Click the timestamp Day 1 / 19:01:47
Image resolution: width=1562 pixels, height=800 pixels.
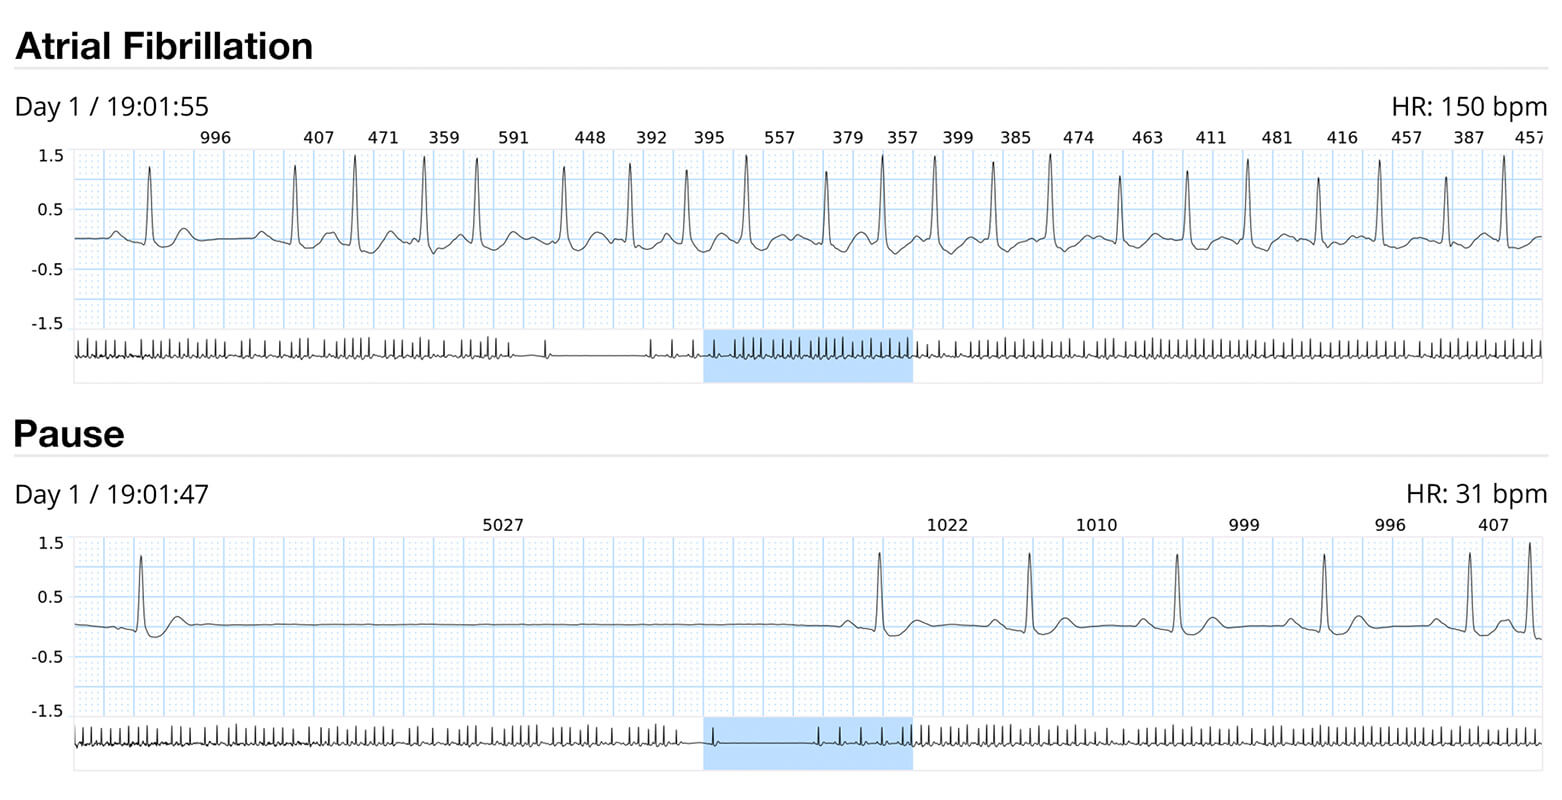click(112, 495)
